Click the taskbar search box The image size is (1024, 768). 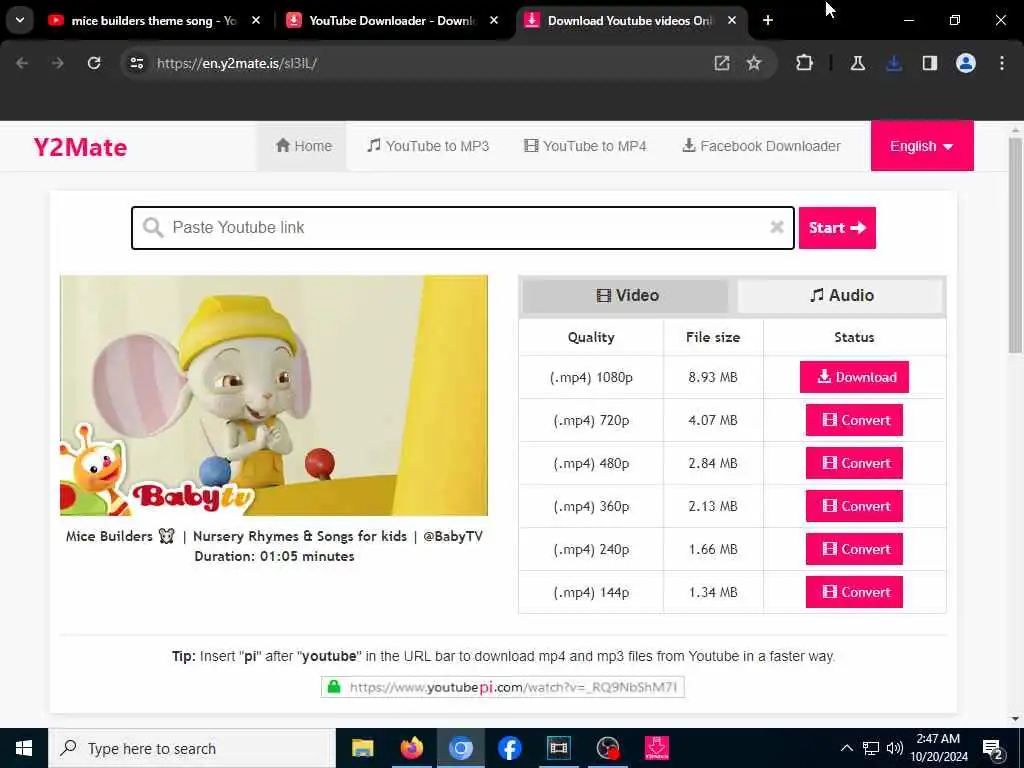tap(192, 748)
